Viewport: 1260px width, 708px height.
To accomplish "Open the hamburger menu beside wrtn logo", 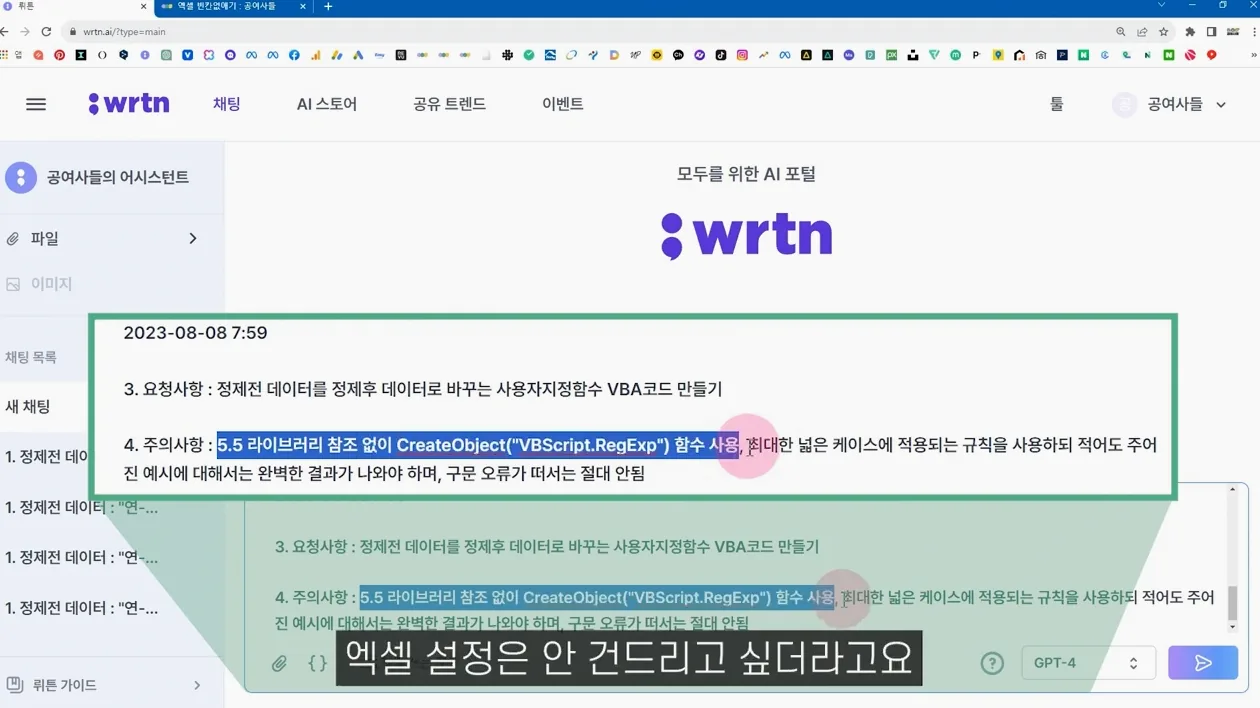I will click(x=36, y=104).
